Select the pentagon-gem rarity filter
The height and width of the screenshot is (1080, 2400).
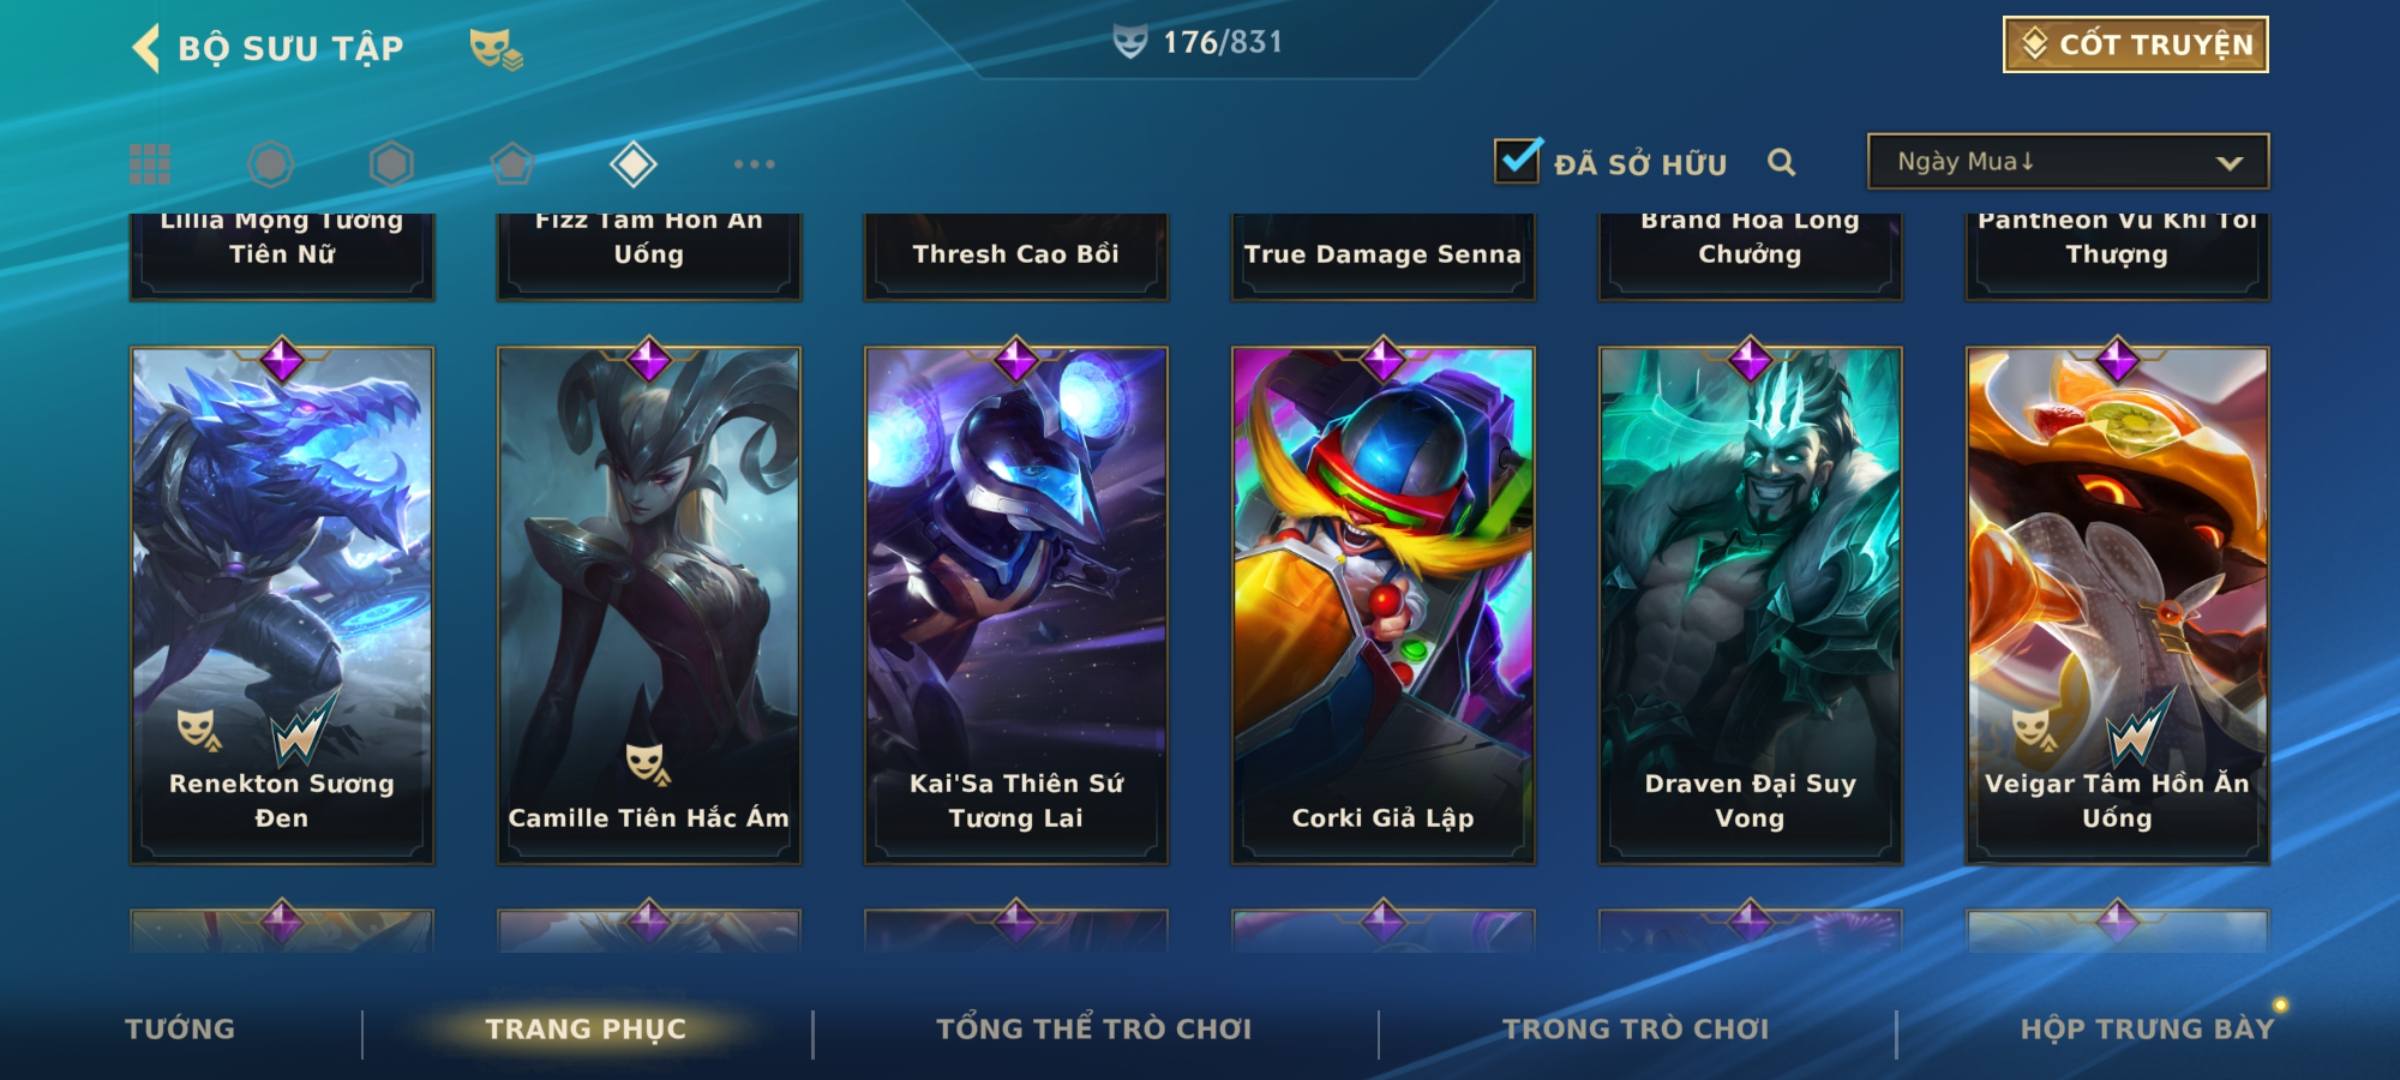pyautogui.click(x=512, y=164)
